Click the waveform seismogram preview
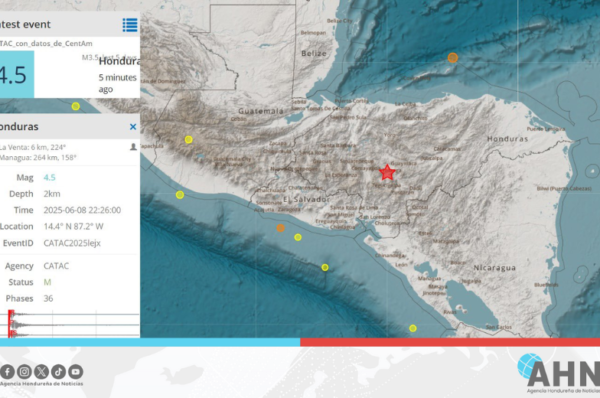This screenshot has width=600, height=398. (70, 324)
